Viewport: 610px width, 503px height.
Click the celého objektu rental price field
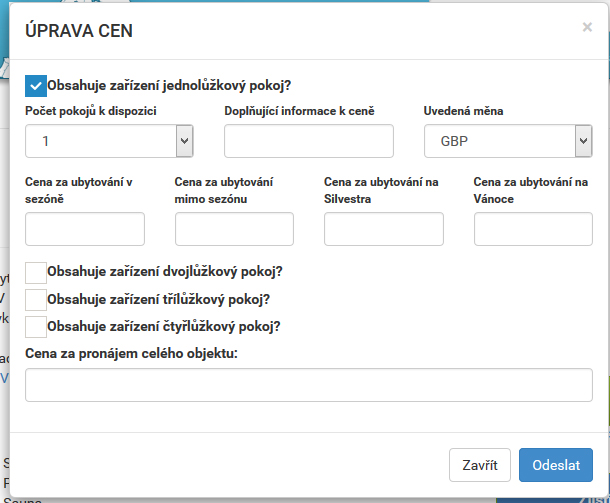pos(309,385)
